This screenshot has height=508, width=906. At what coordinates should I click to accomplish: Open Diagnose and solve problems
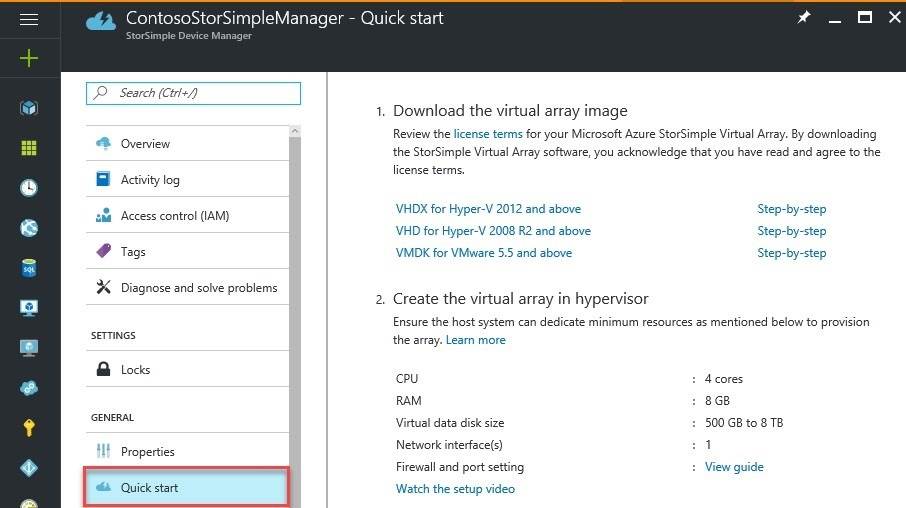(x=199, y=288)
